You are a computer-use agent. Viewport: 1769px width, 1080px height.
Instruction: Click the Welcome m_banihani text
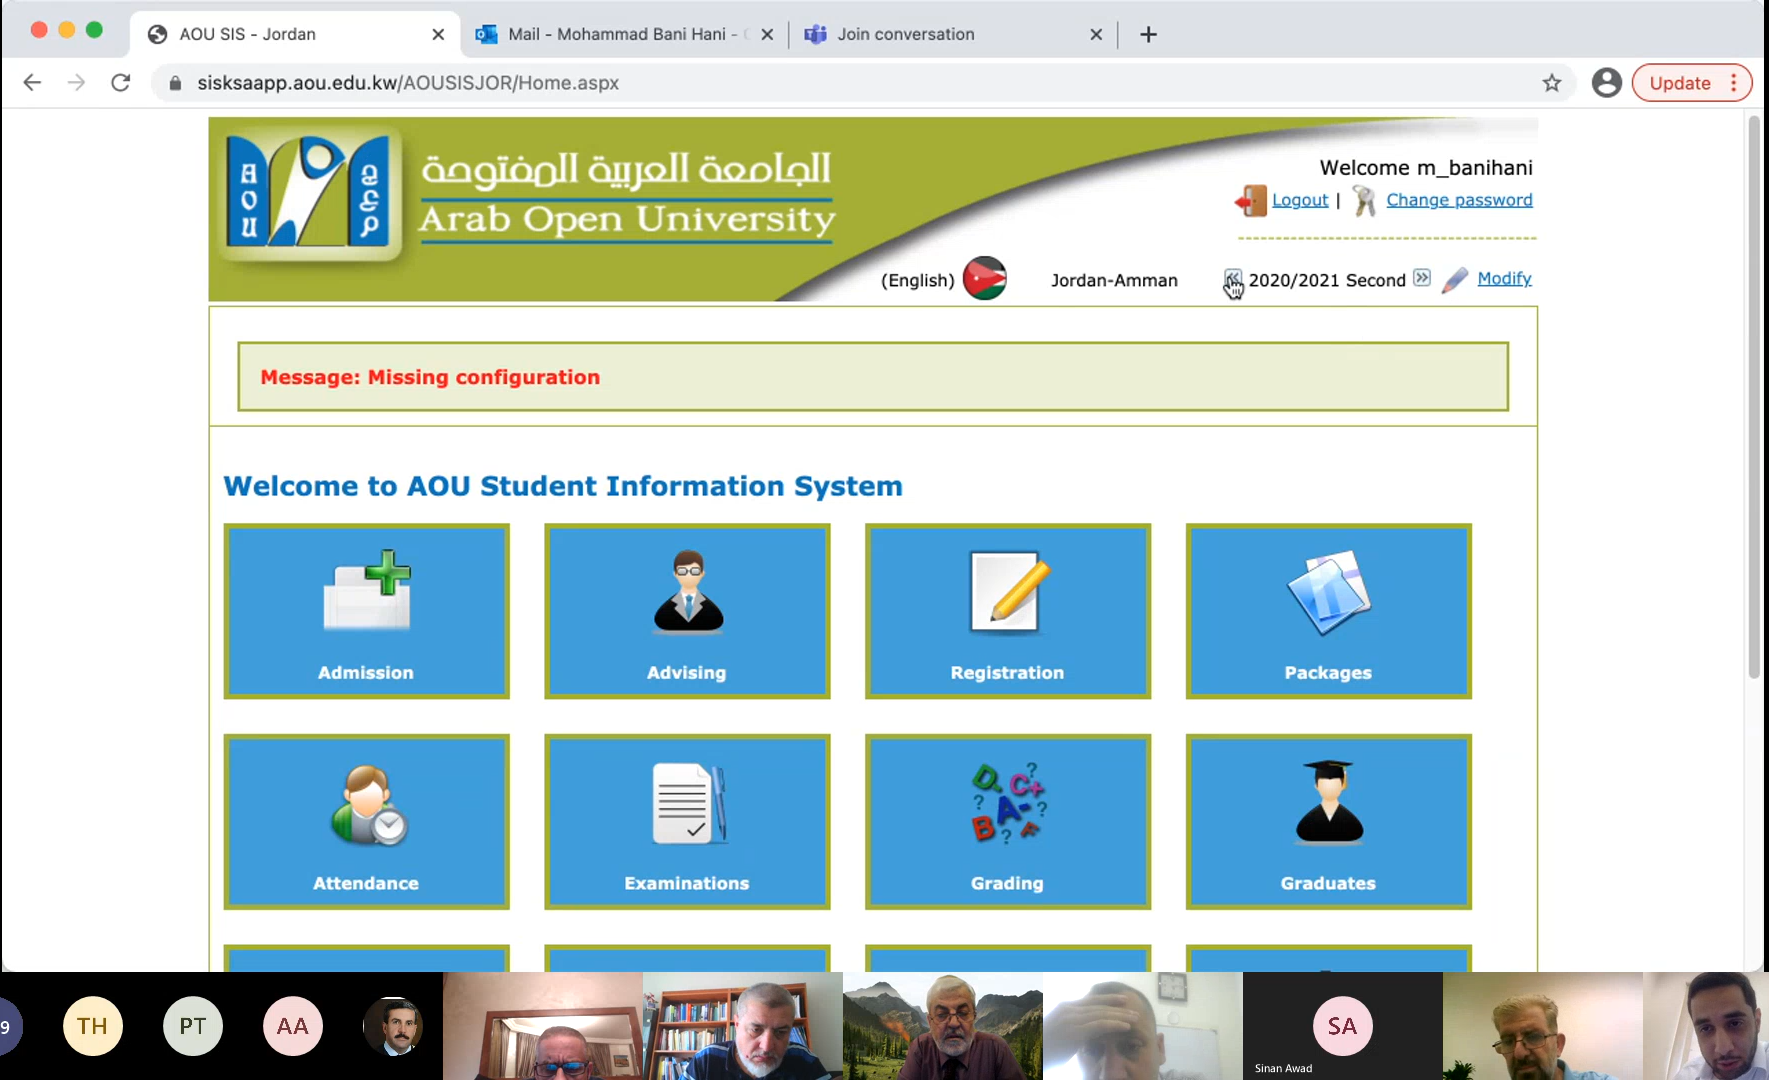pyautogui.click(x=1426, y=168)
